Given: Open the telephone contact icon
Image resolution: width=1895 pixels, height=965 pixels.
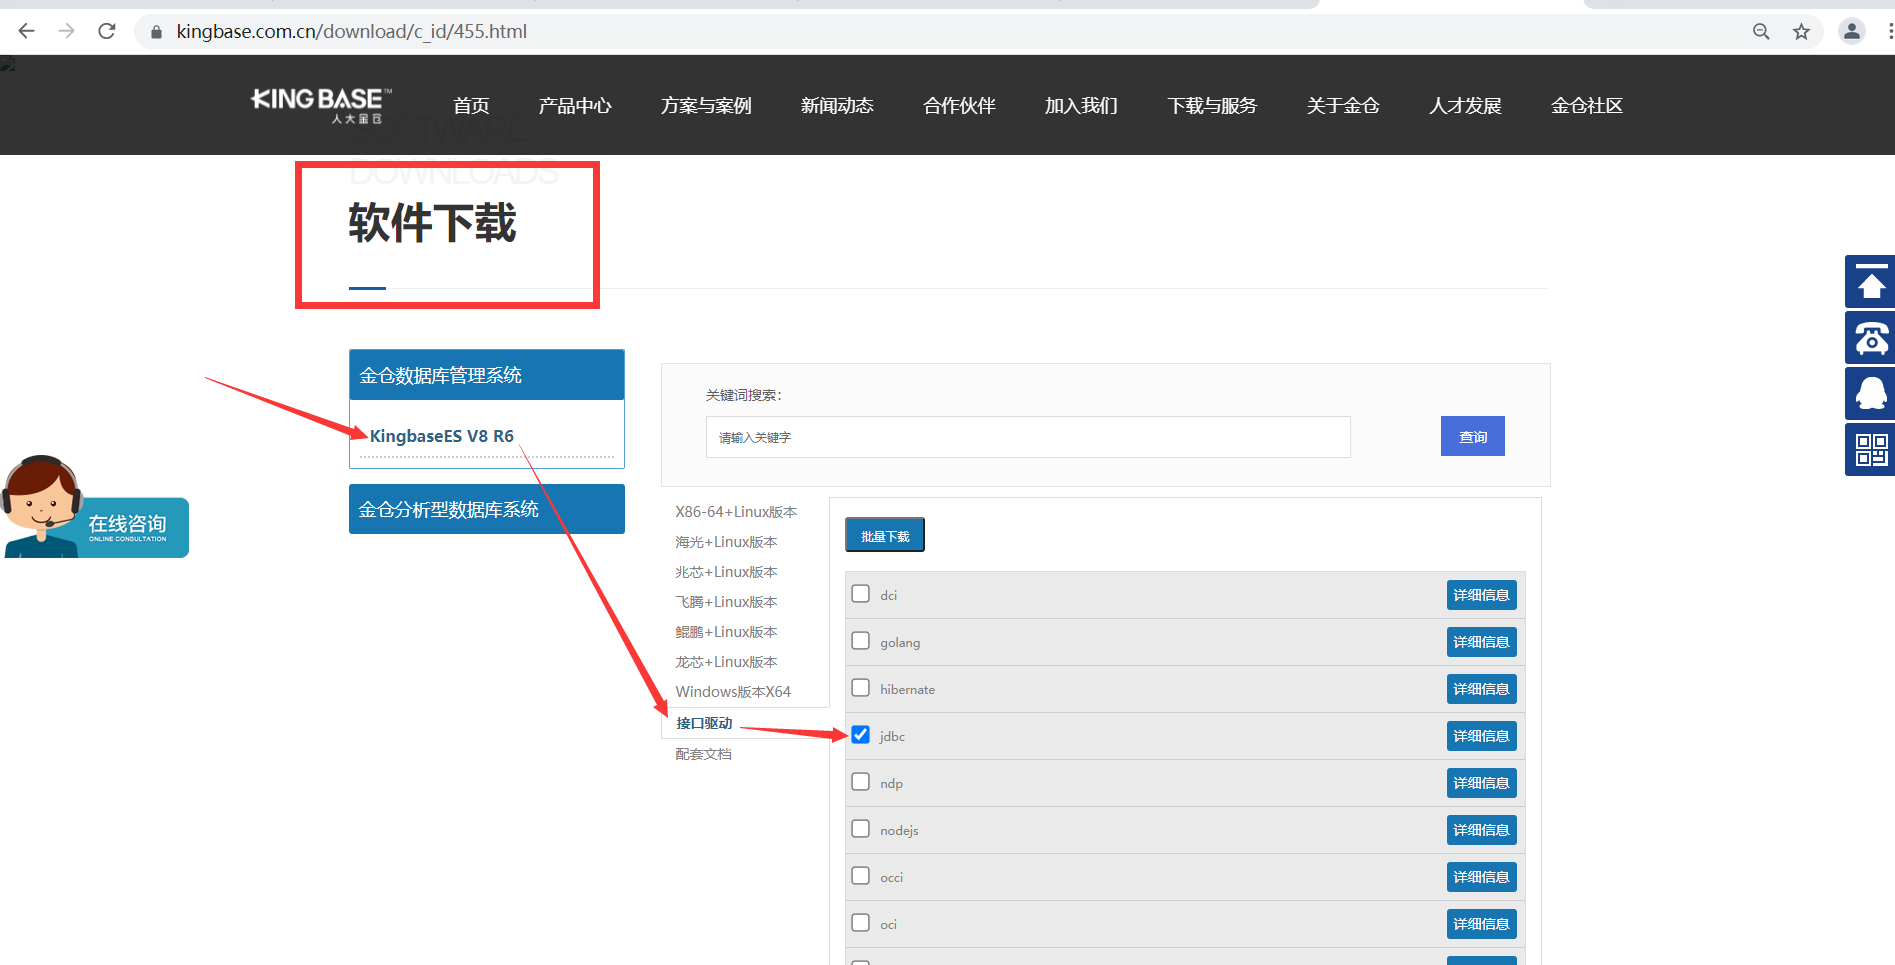Looking at the screenshot, I should pyautogui.click(x=1869, y=338).
